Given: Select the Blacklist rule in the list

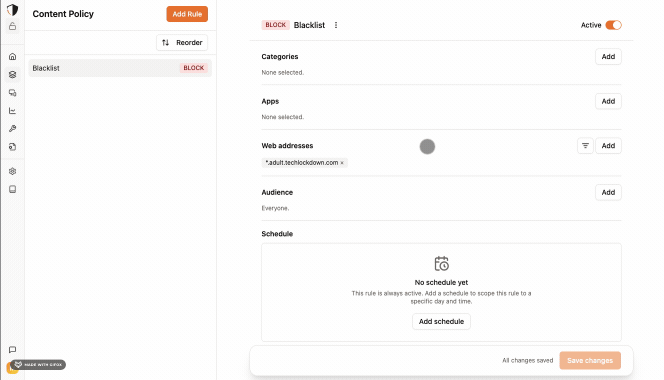Looking at the screenshot, I should point(120,68).
